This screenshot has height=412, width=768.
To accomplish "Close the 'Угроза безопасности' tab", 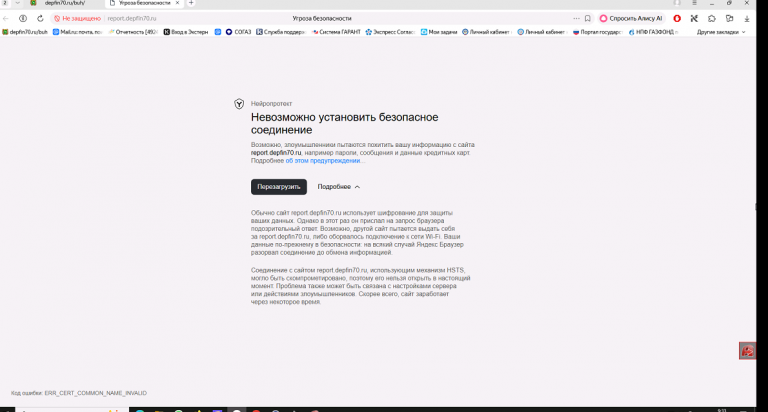I will tap(177, 3).
